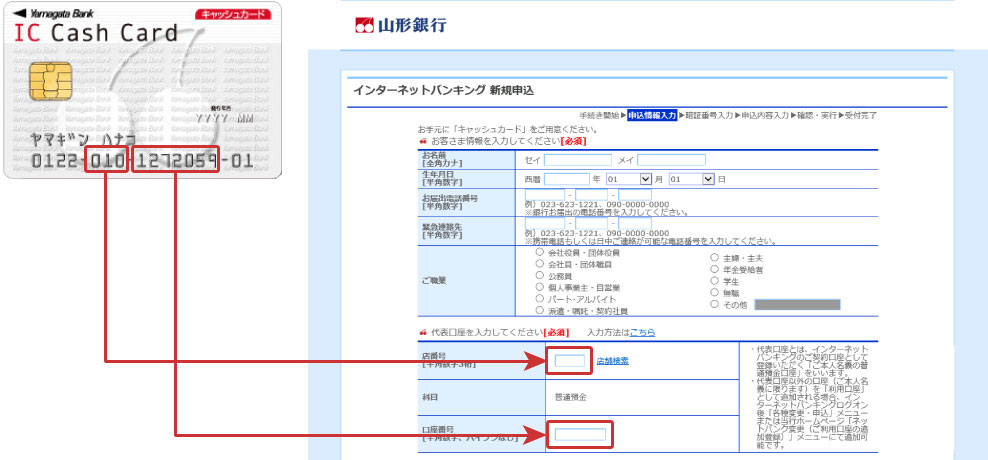Choose the 学生 radio button
Viewport: 988px width, 460px height.
click(x=713, y=281)
